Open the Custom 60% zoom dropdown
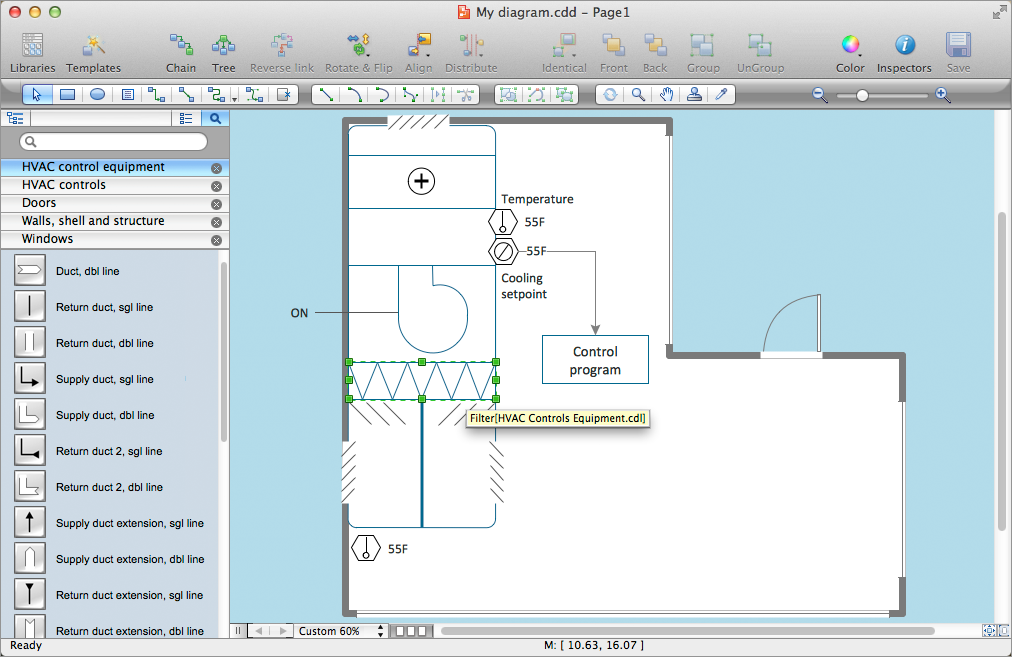 tap(342, 631)
